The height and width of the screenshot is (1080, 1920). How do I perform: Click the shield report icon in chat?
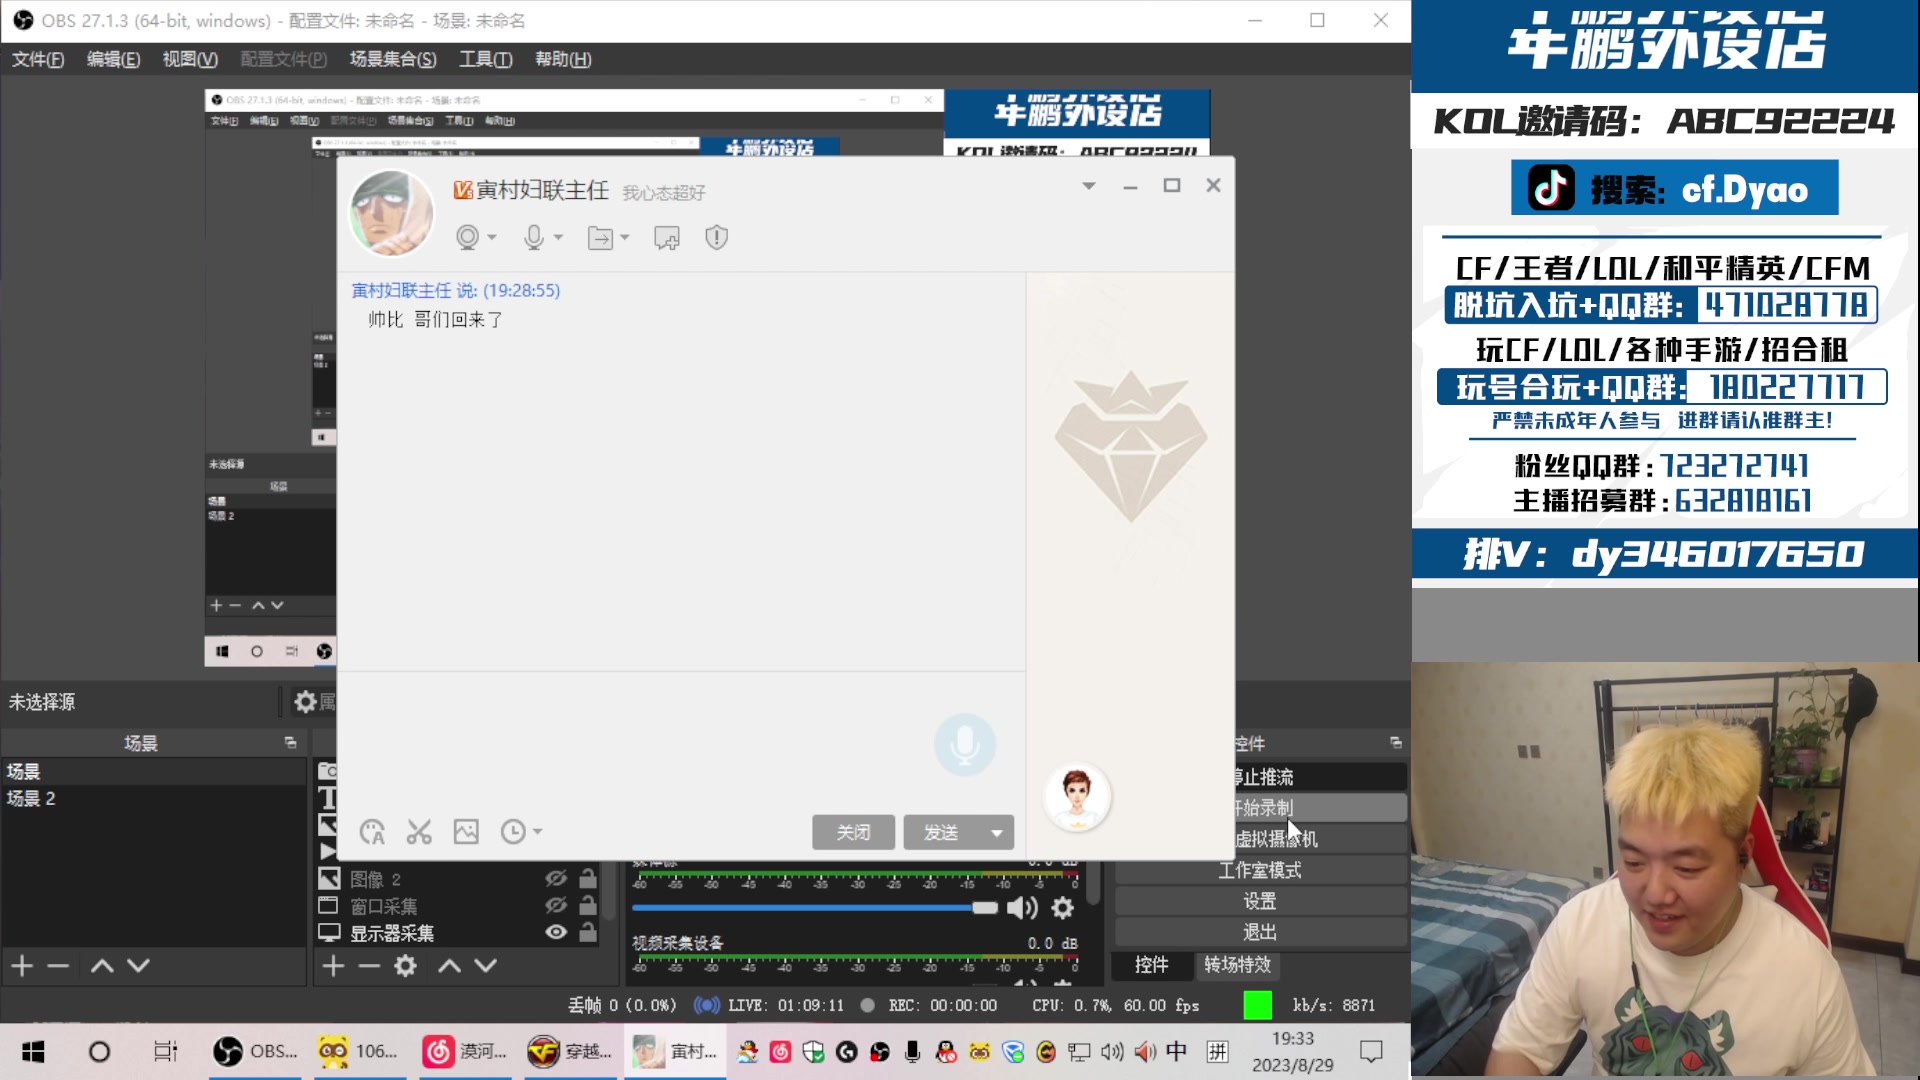coord(716,238)
